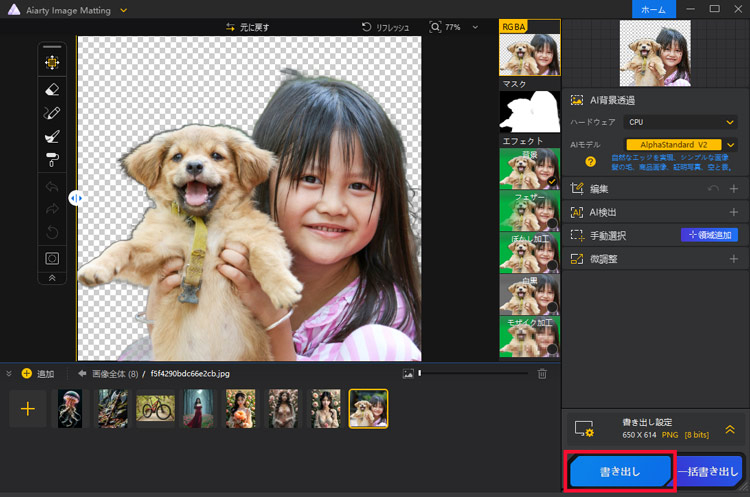This screenshot has width=750, height=497.
Task: Click the AI背景透過 section icon
Action: [577, 100]
